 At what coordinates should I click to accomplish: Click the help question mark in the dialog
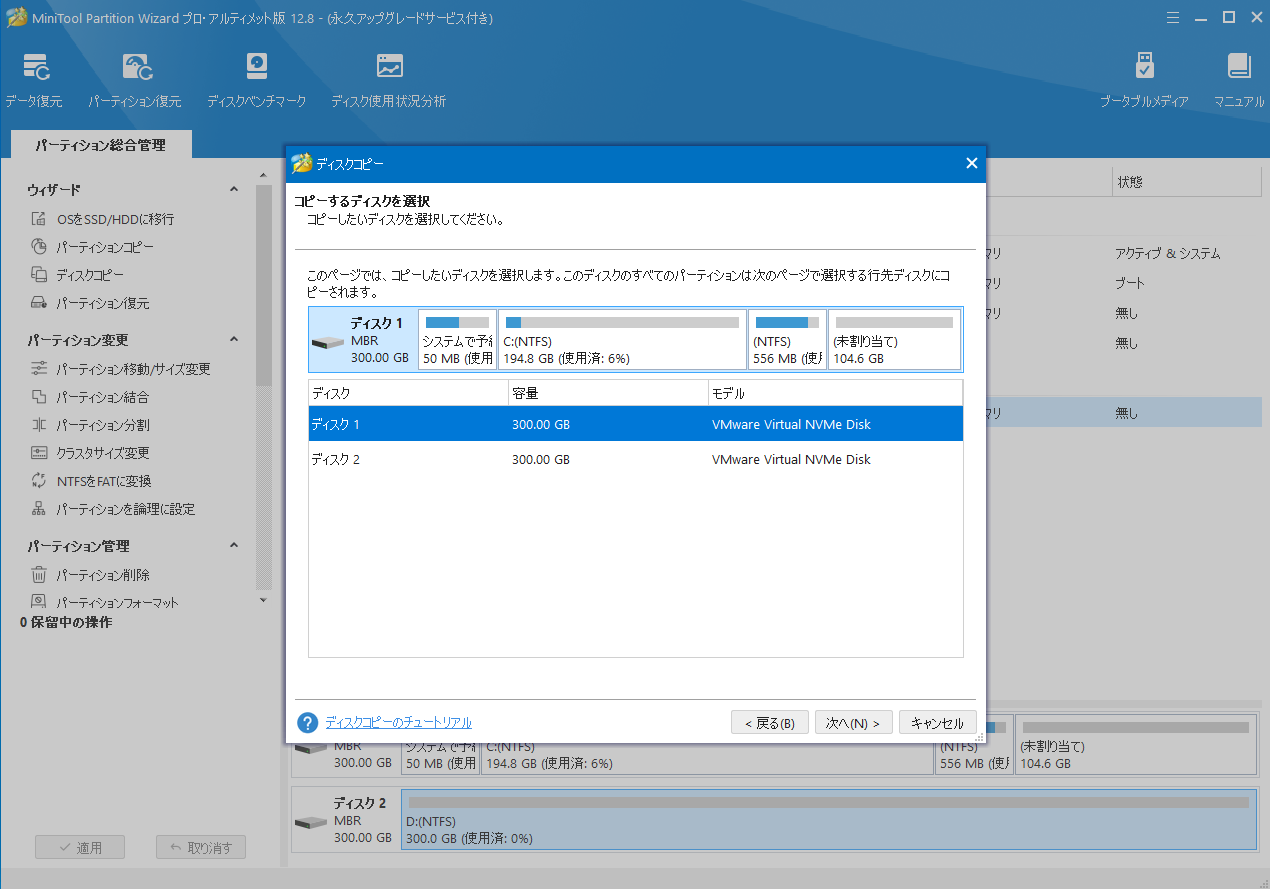tap(307, 722)
